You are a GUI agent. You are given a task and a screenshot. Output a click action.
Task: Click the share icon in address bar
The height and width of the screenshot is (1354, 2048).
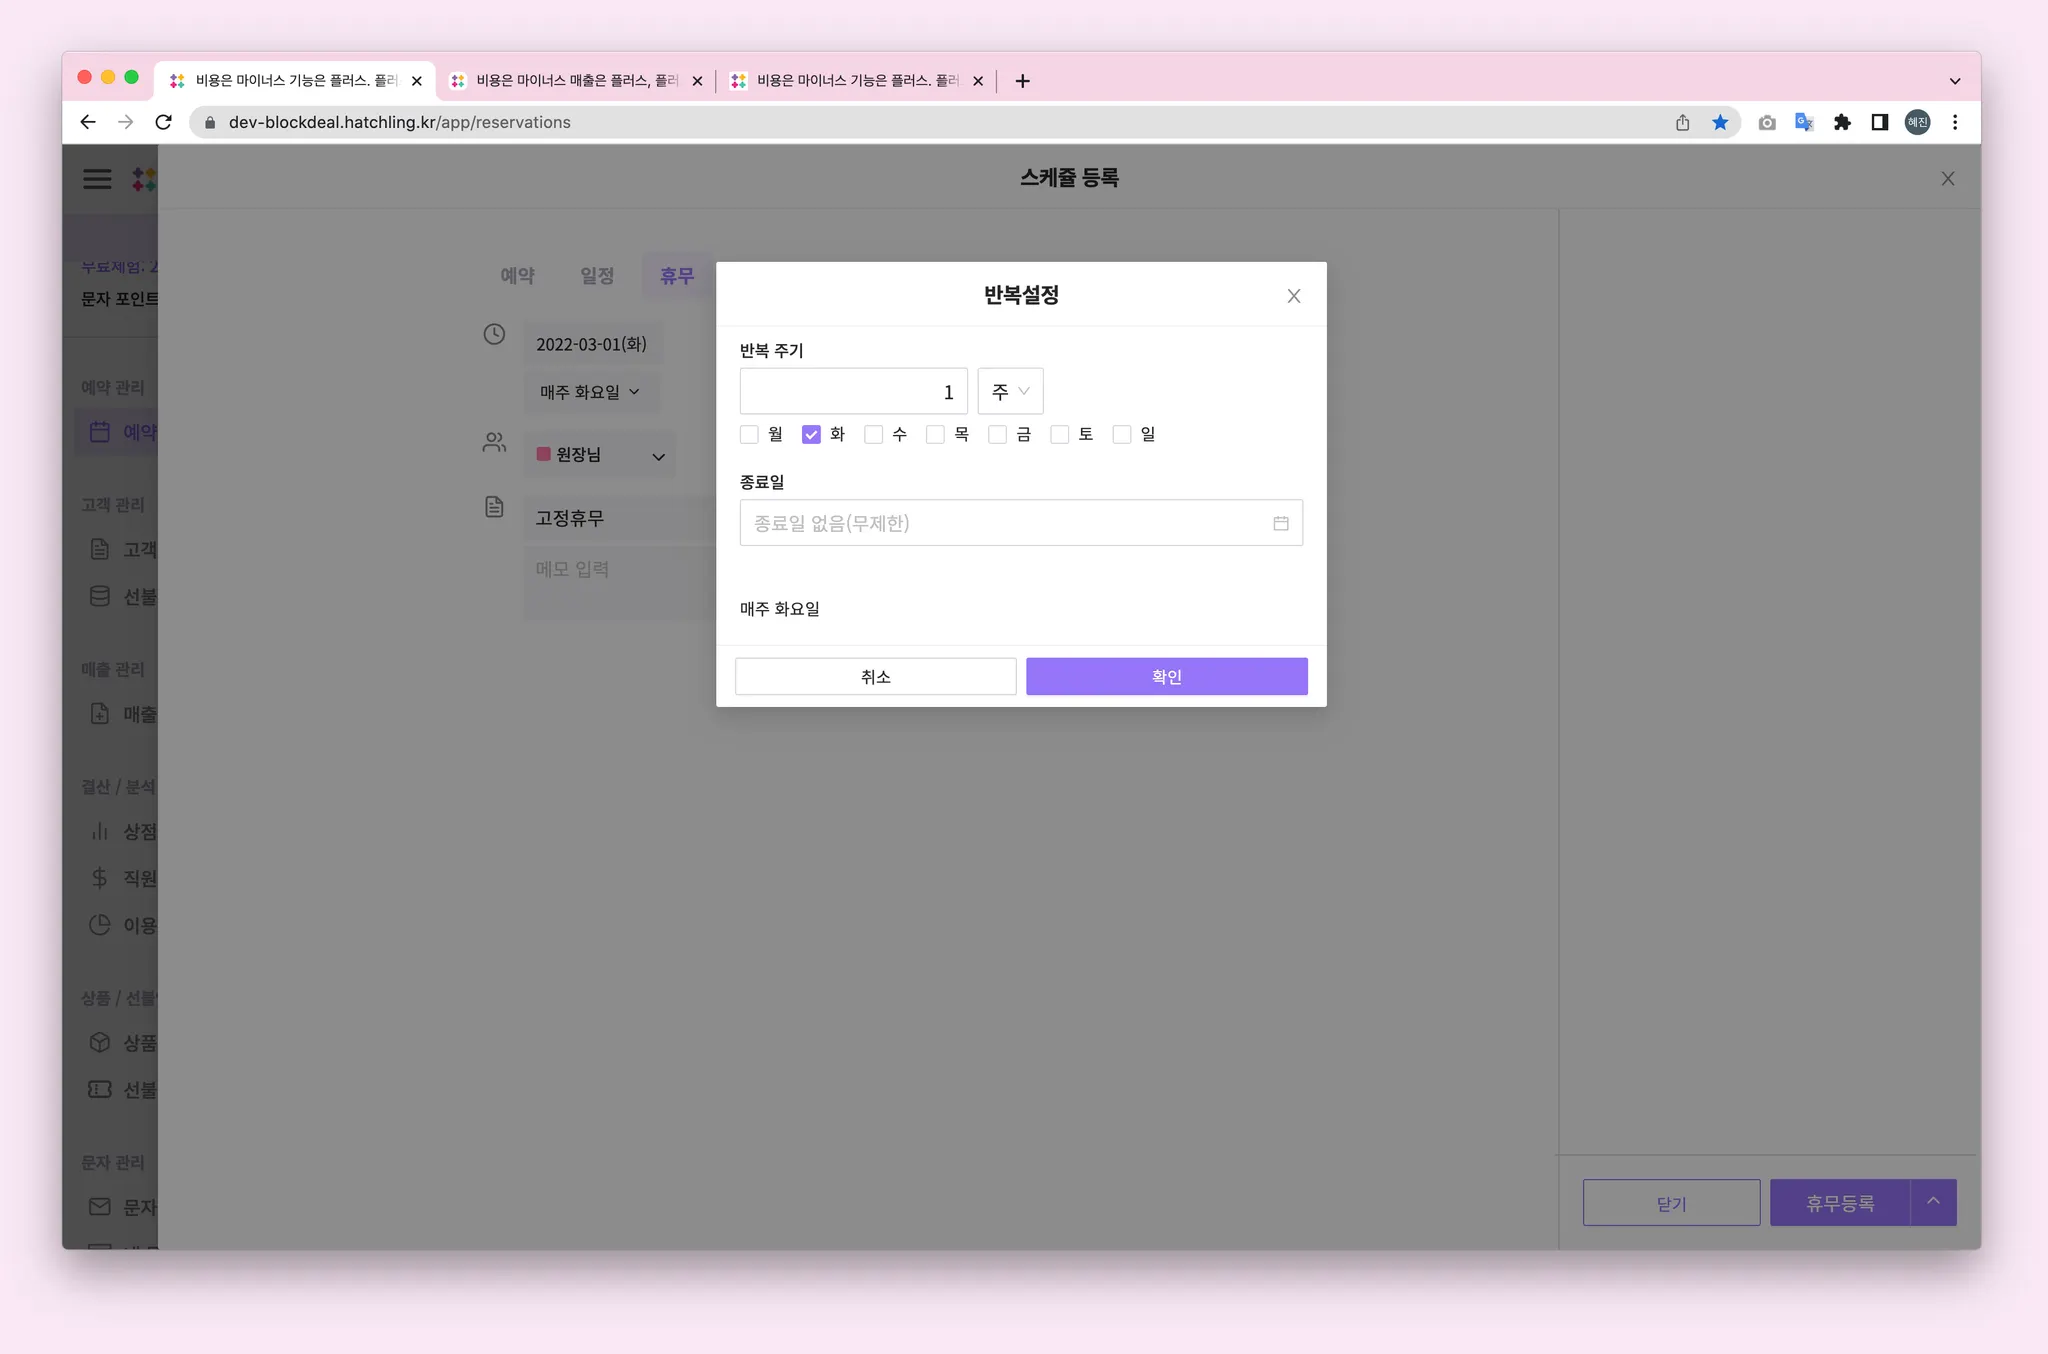(1682, 122)
